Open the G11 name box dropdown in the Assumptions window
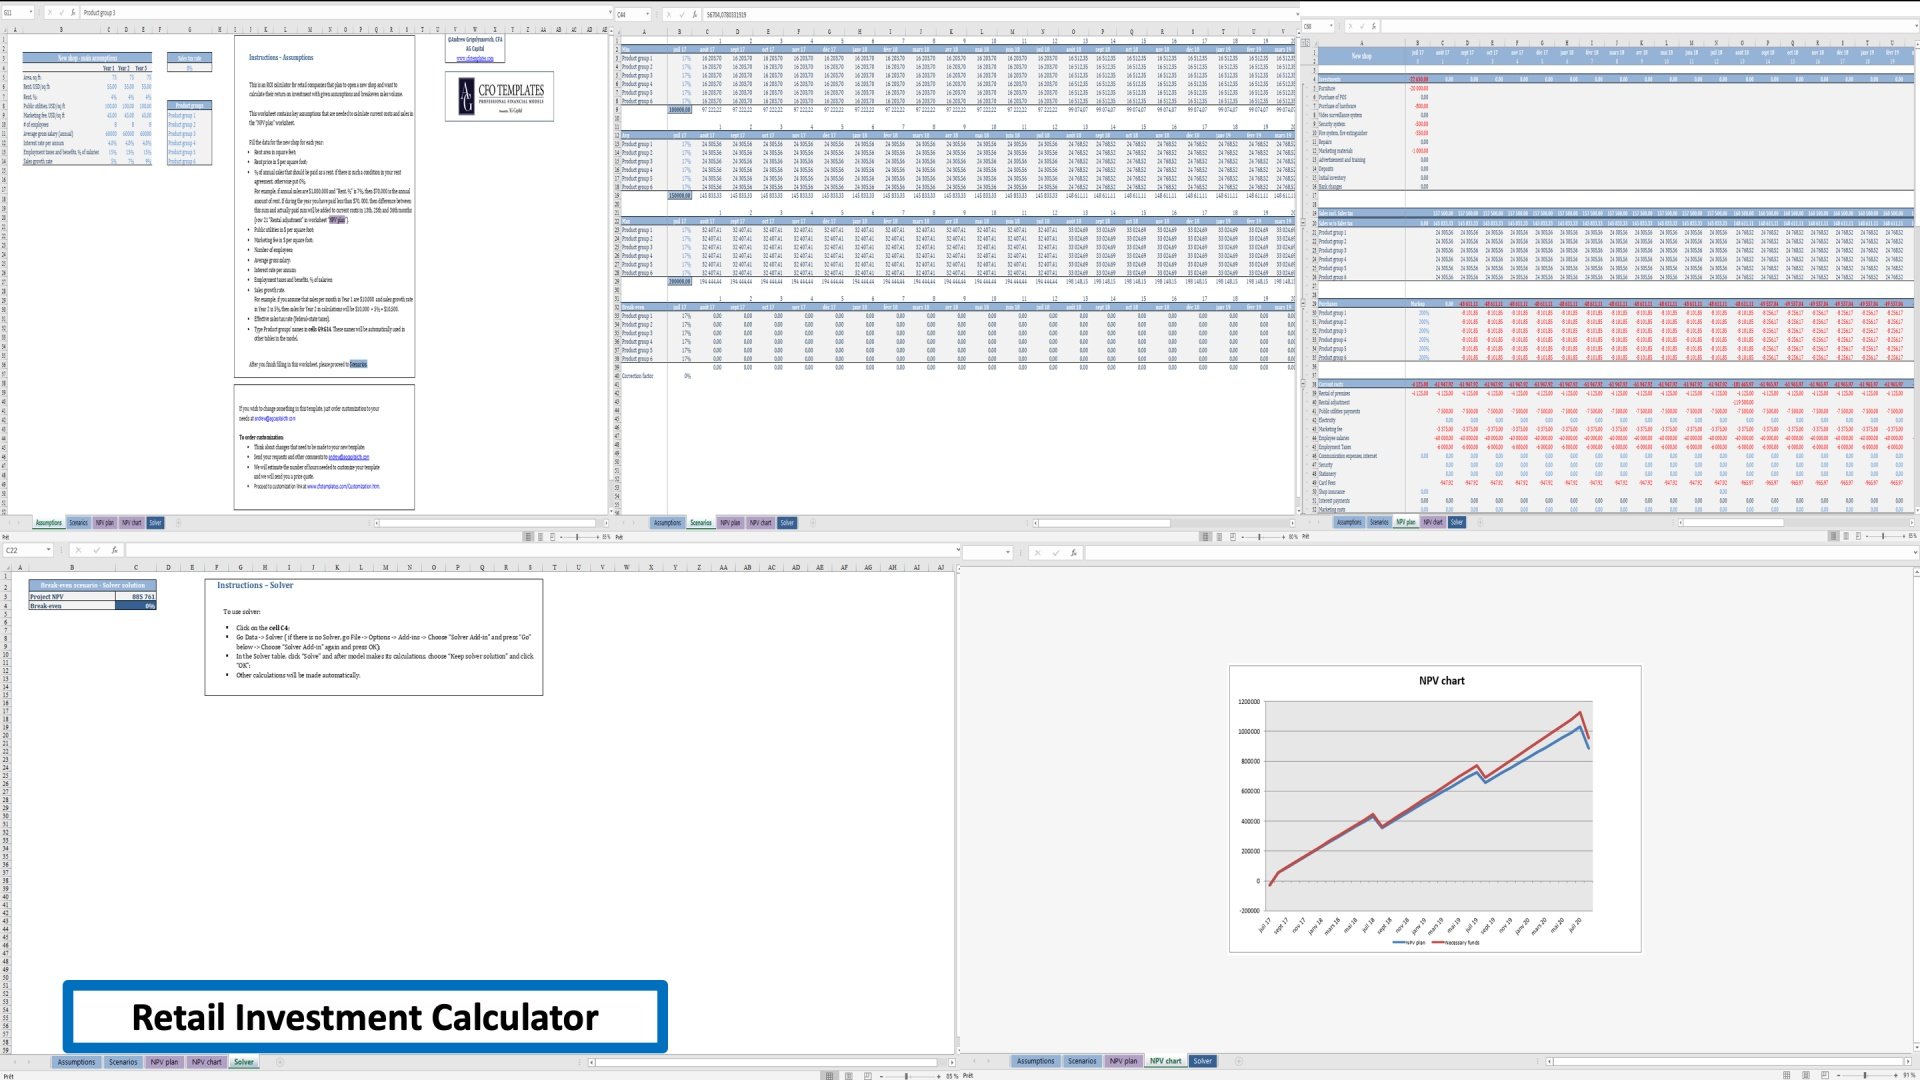1920x1080 pixels. [x=32, y=13]
